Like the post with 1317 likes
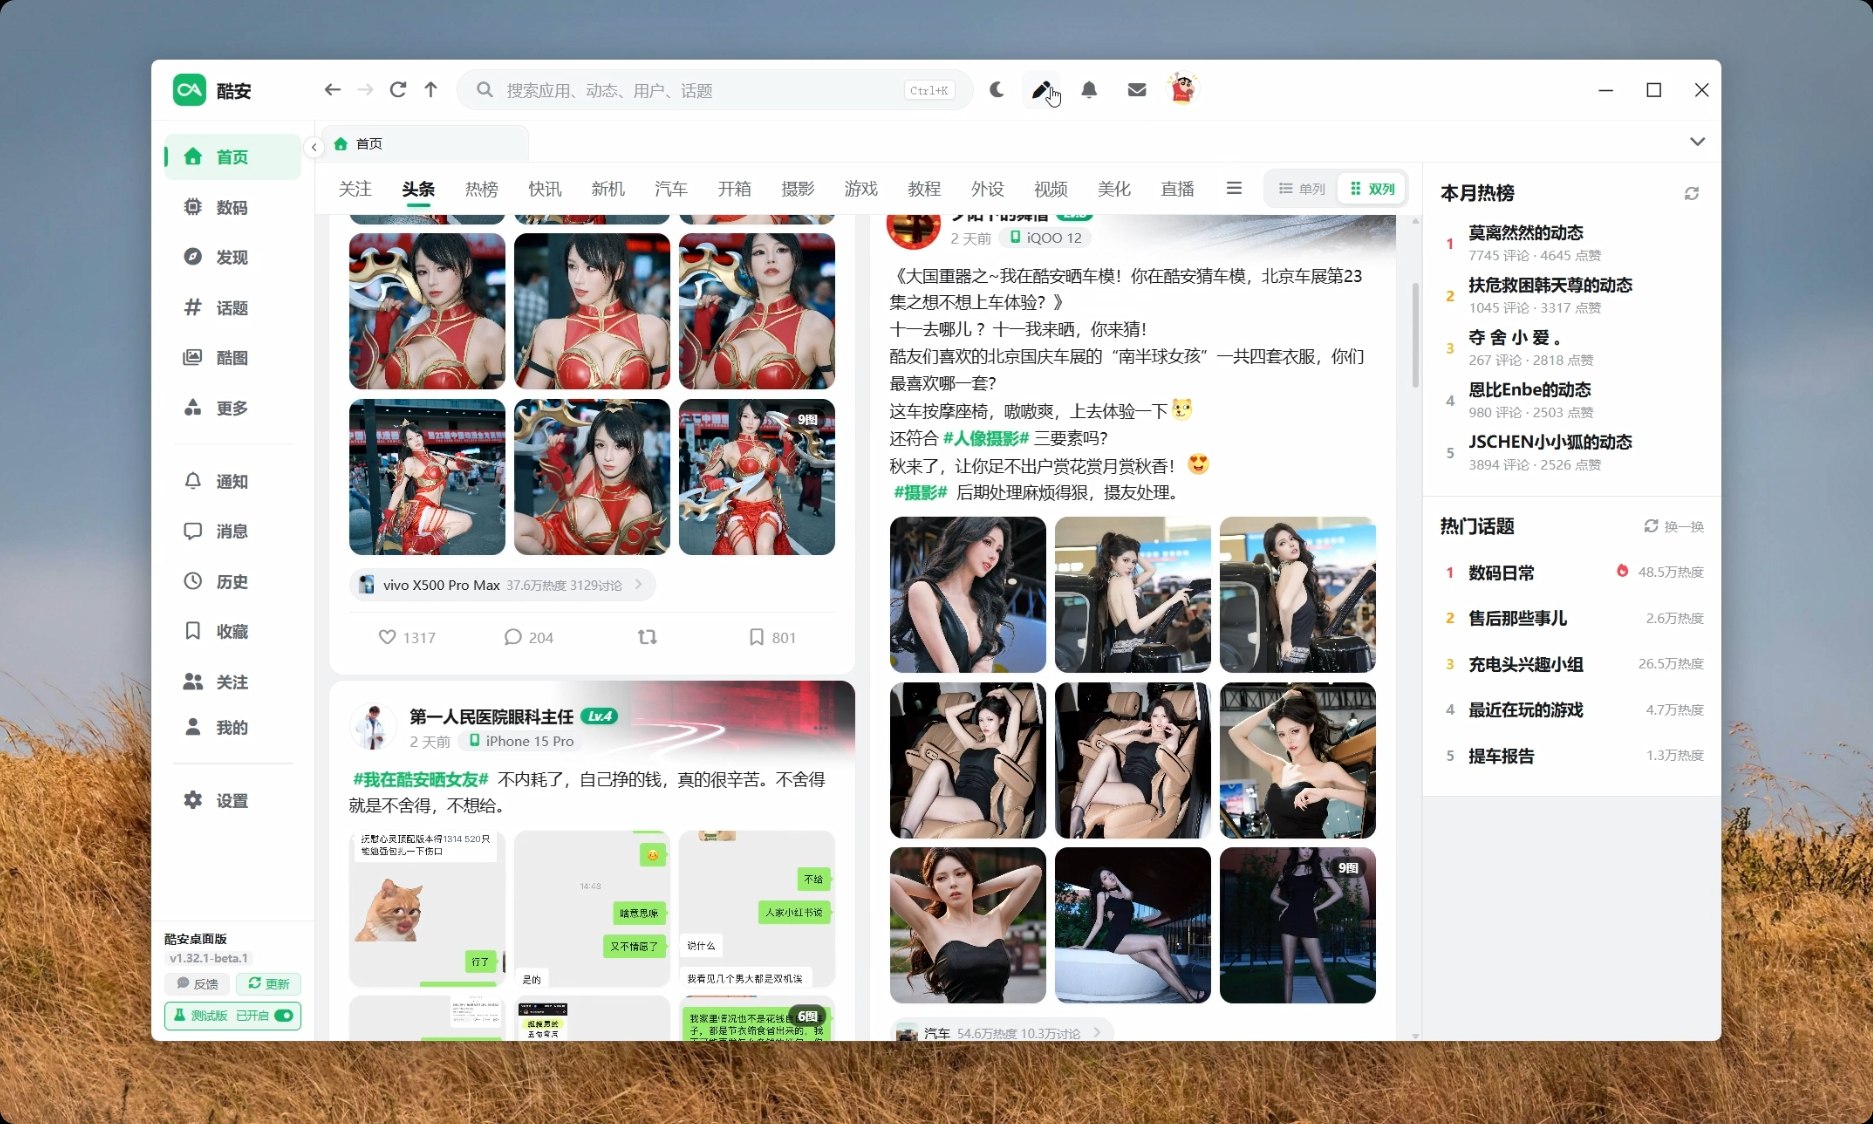Screen dimensions: 1873x1124 pyautogui.click(x=406, y=637)
